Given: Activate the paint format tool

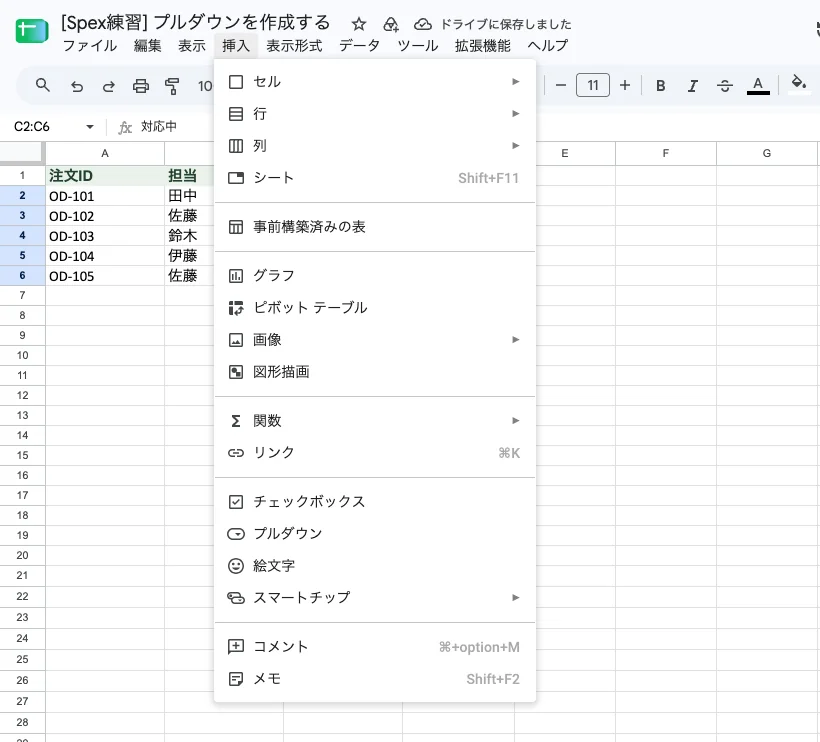Looking at the screenshot, I should click(172, 86).
